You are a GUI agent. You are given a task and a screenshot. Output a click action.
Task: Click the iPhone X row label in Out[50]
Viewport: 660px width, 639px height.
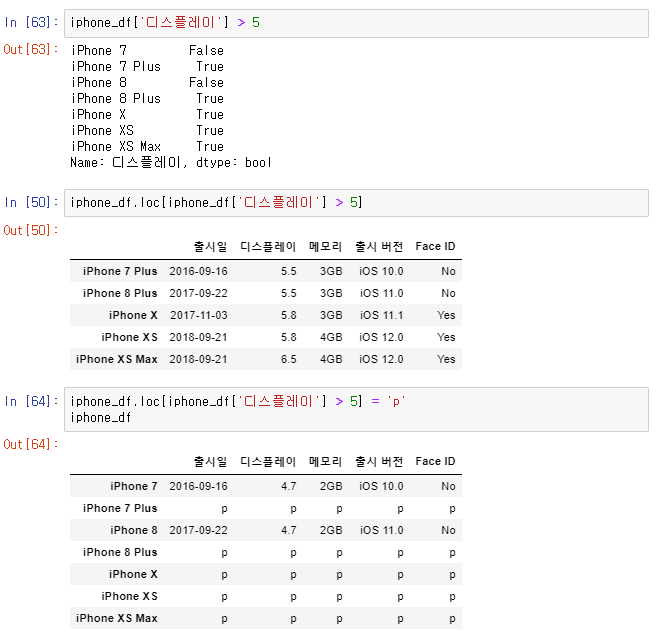click(x=133, y=315)
